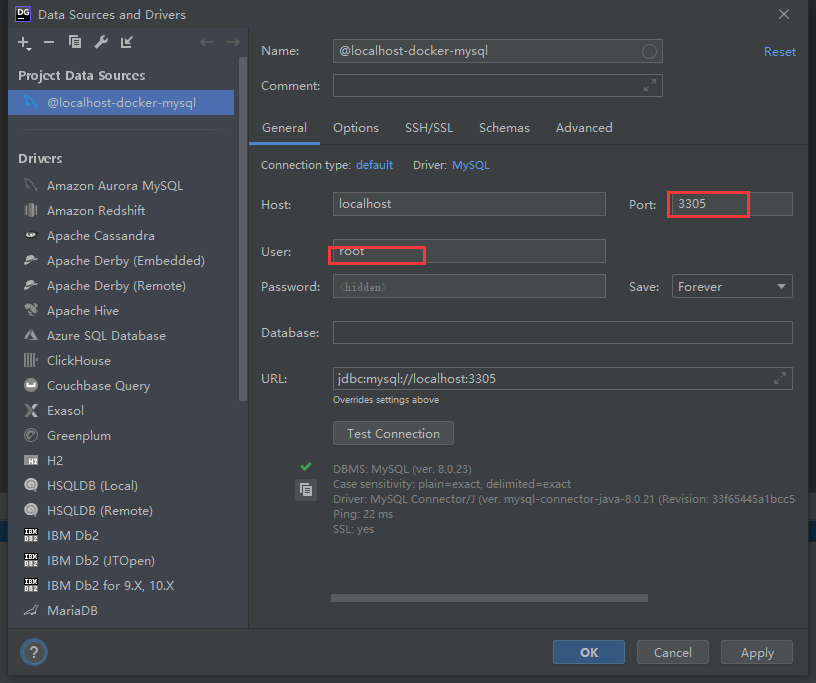The width and height of the screenshot is (816, 683).
Task: Select HSQLDB (Local) driver
Action: point(92,485)
